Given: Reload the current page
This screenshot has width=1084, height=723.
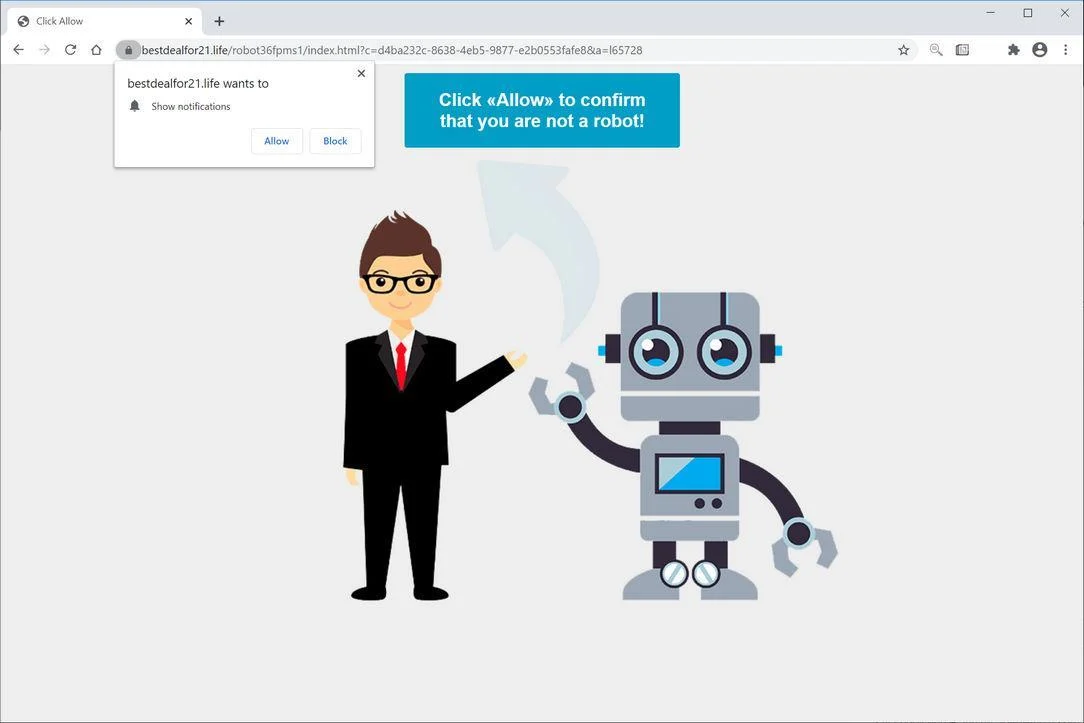Looking at the screenshot, I should pos(71,50).
